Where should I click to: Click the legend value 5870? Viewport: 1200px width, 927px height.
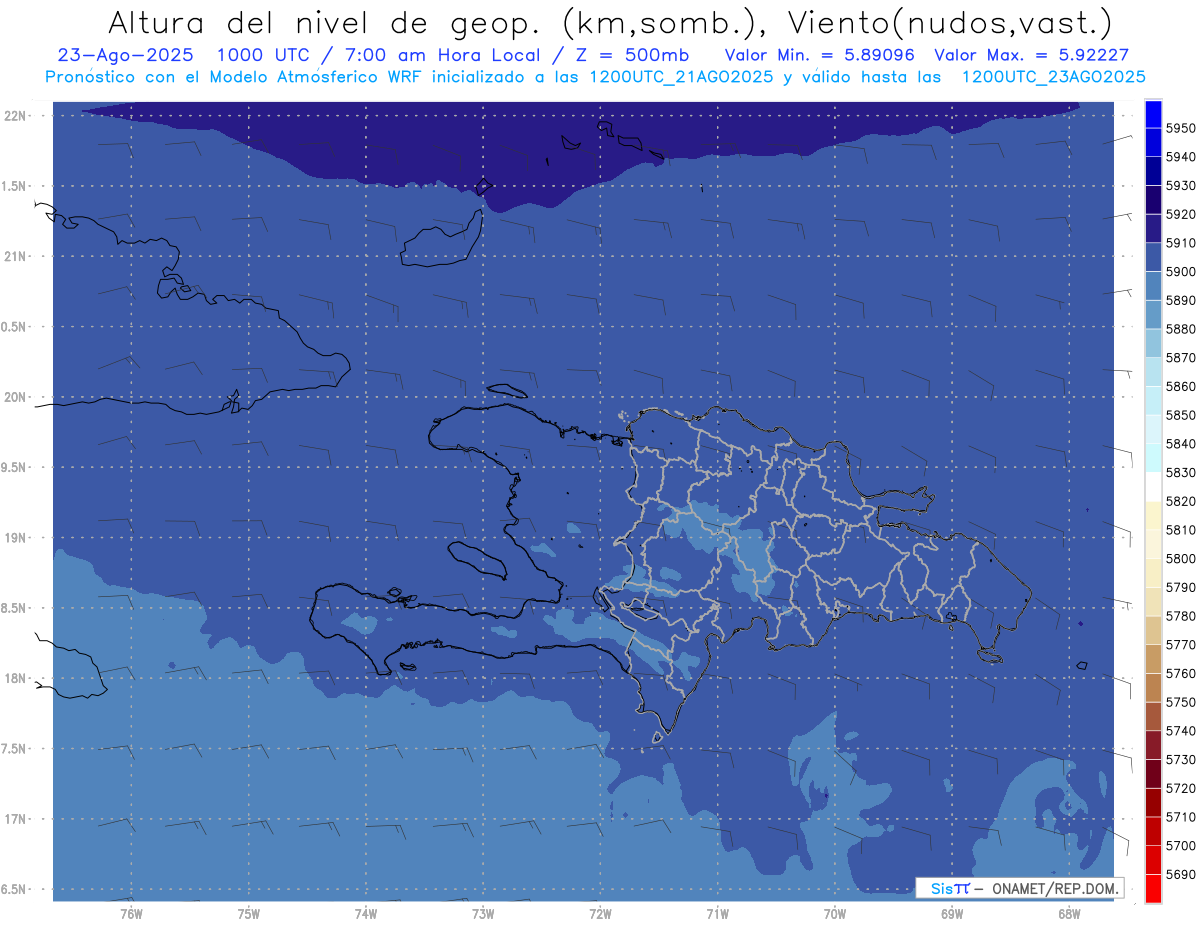[1180, 358]
